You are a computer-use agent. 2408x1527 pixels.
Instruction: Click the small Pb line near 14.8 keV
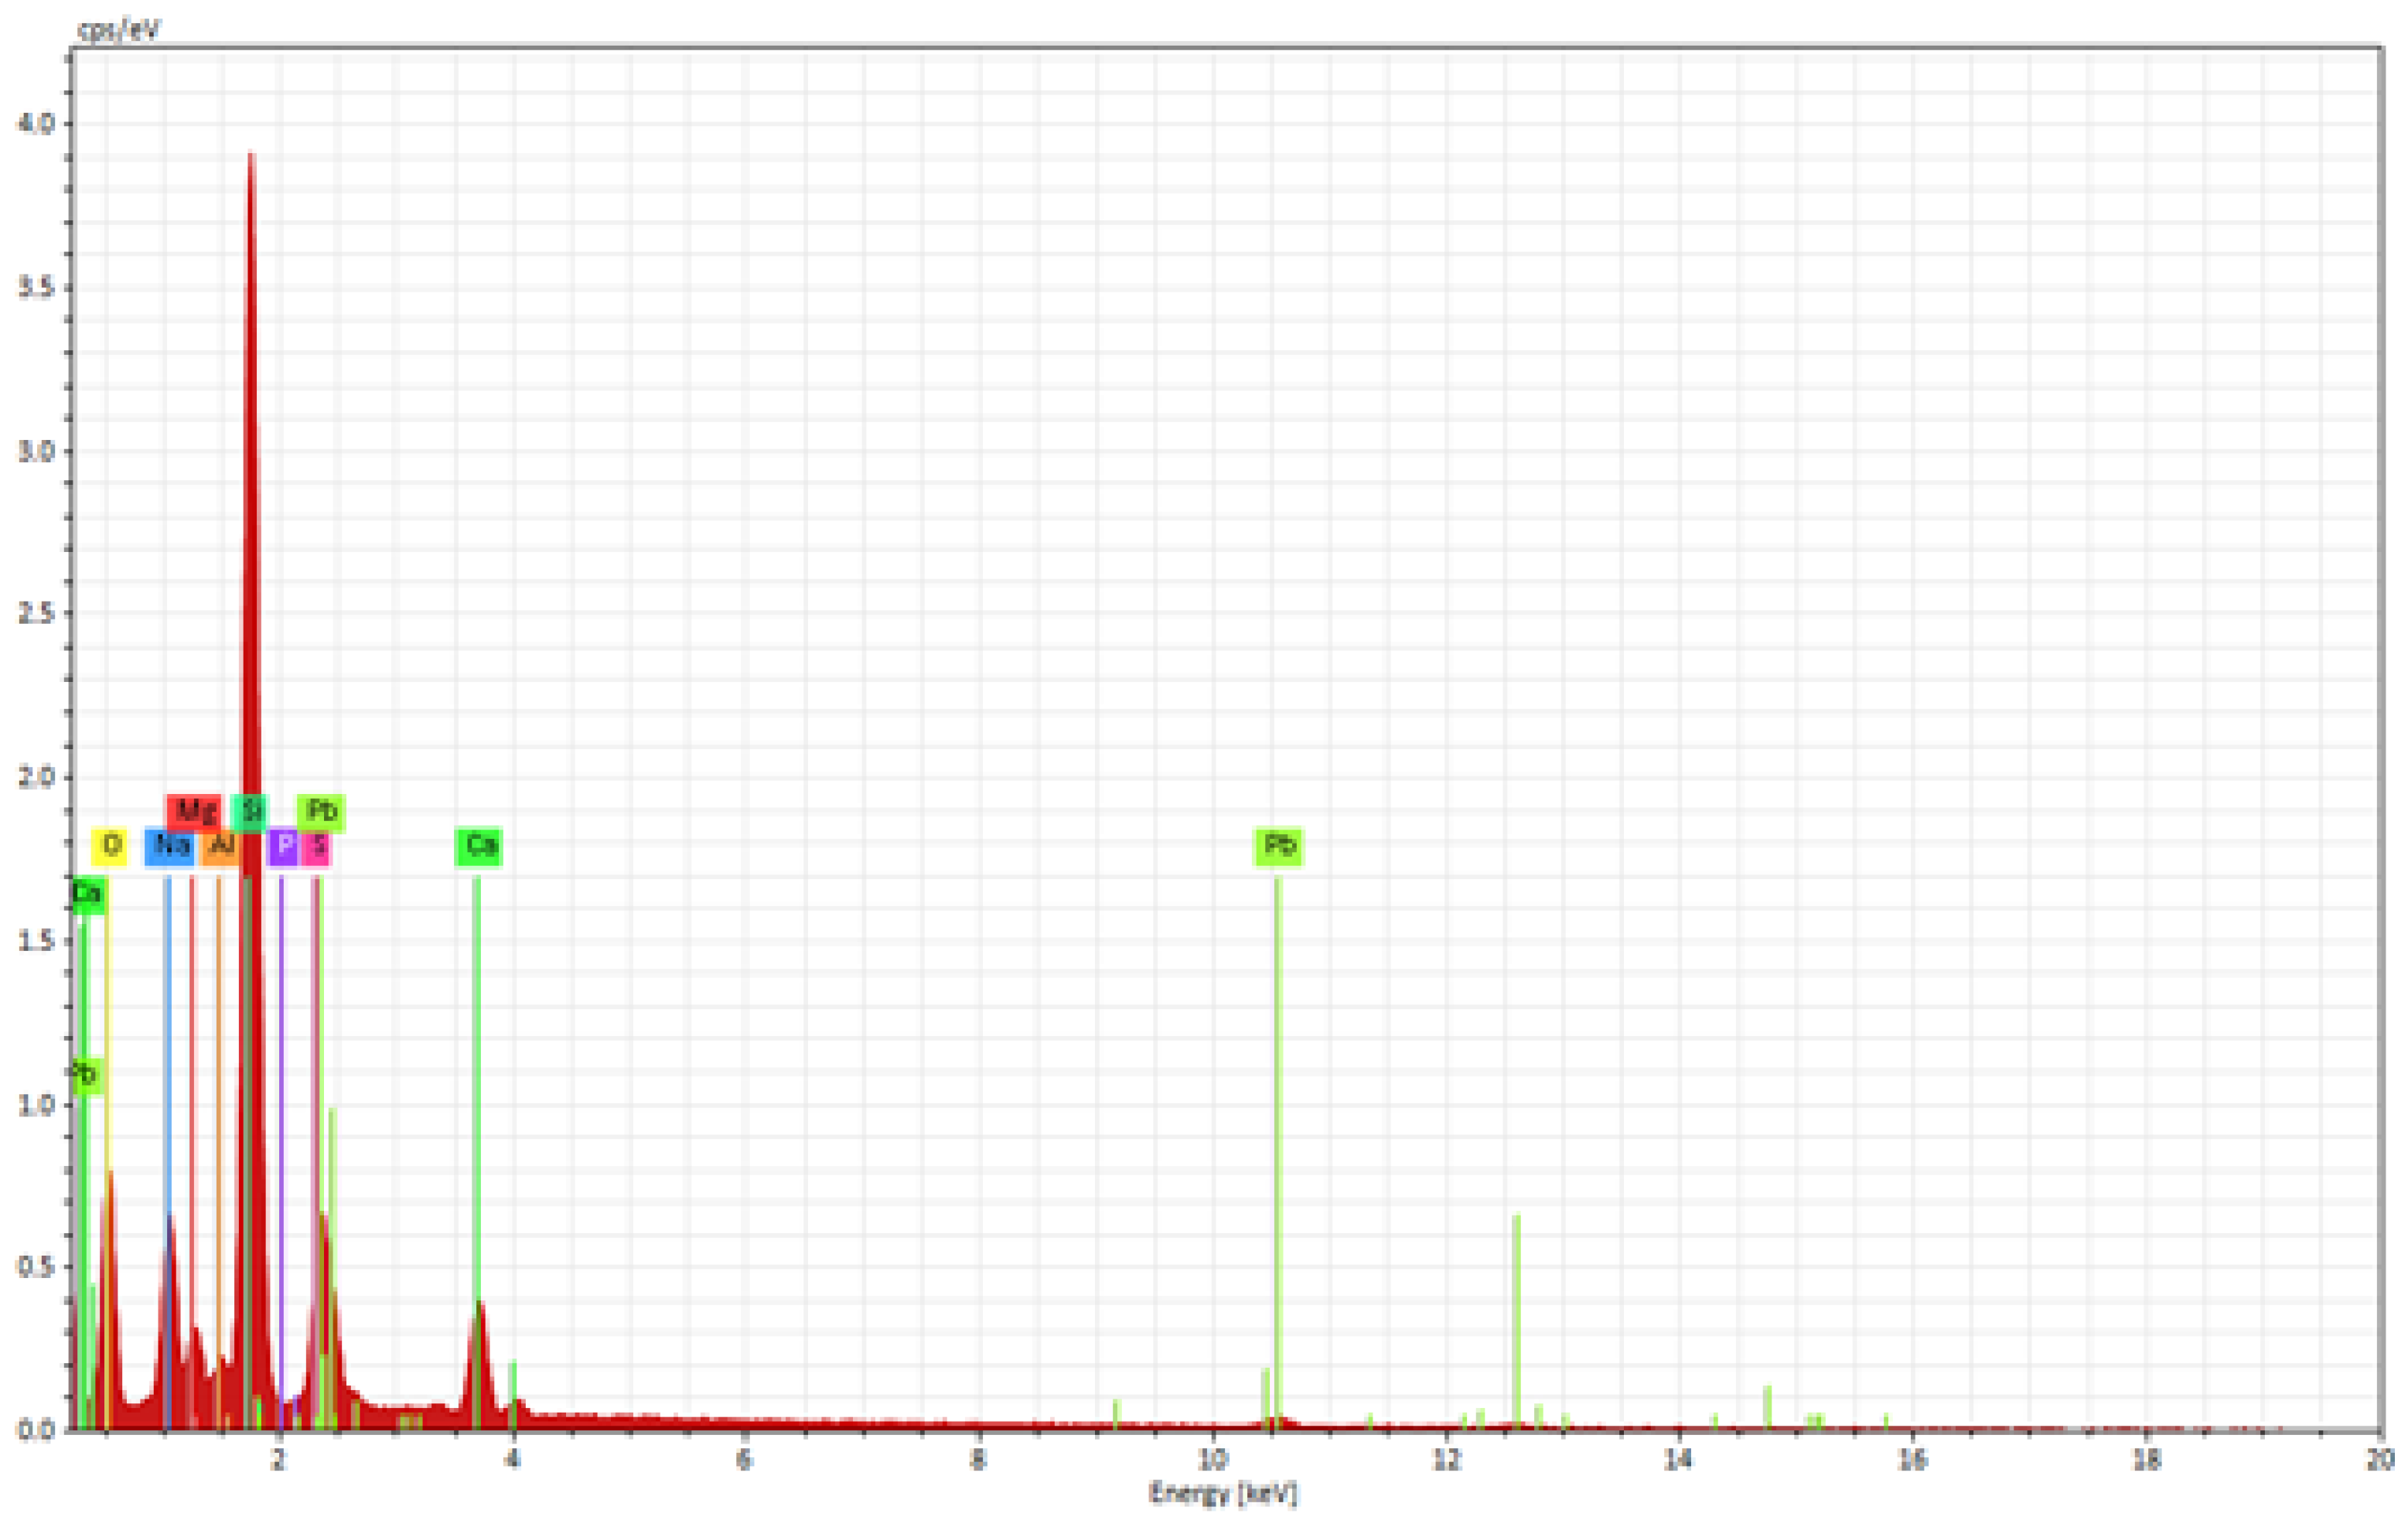(x=1767, y=1405)
